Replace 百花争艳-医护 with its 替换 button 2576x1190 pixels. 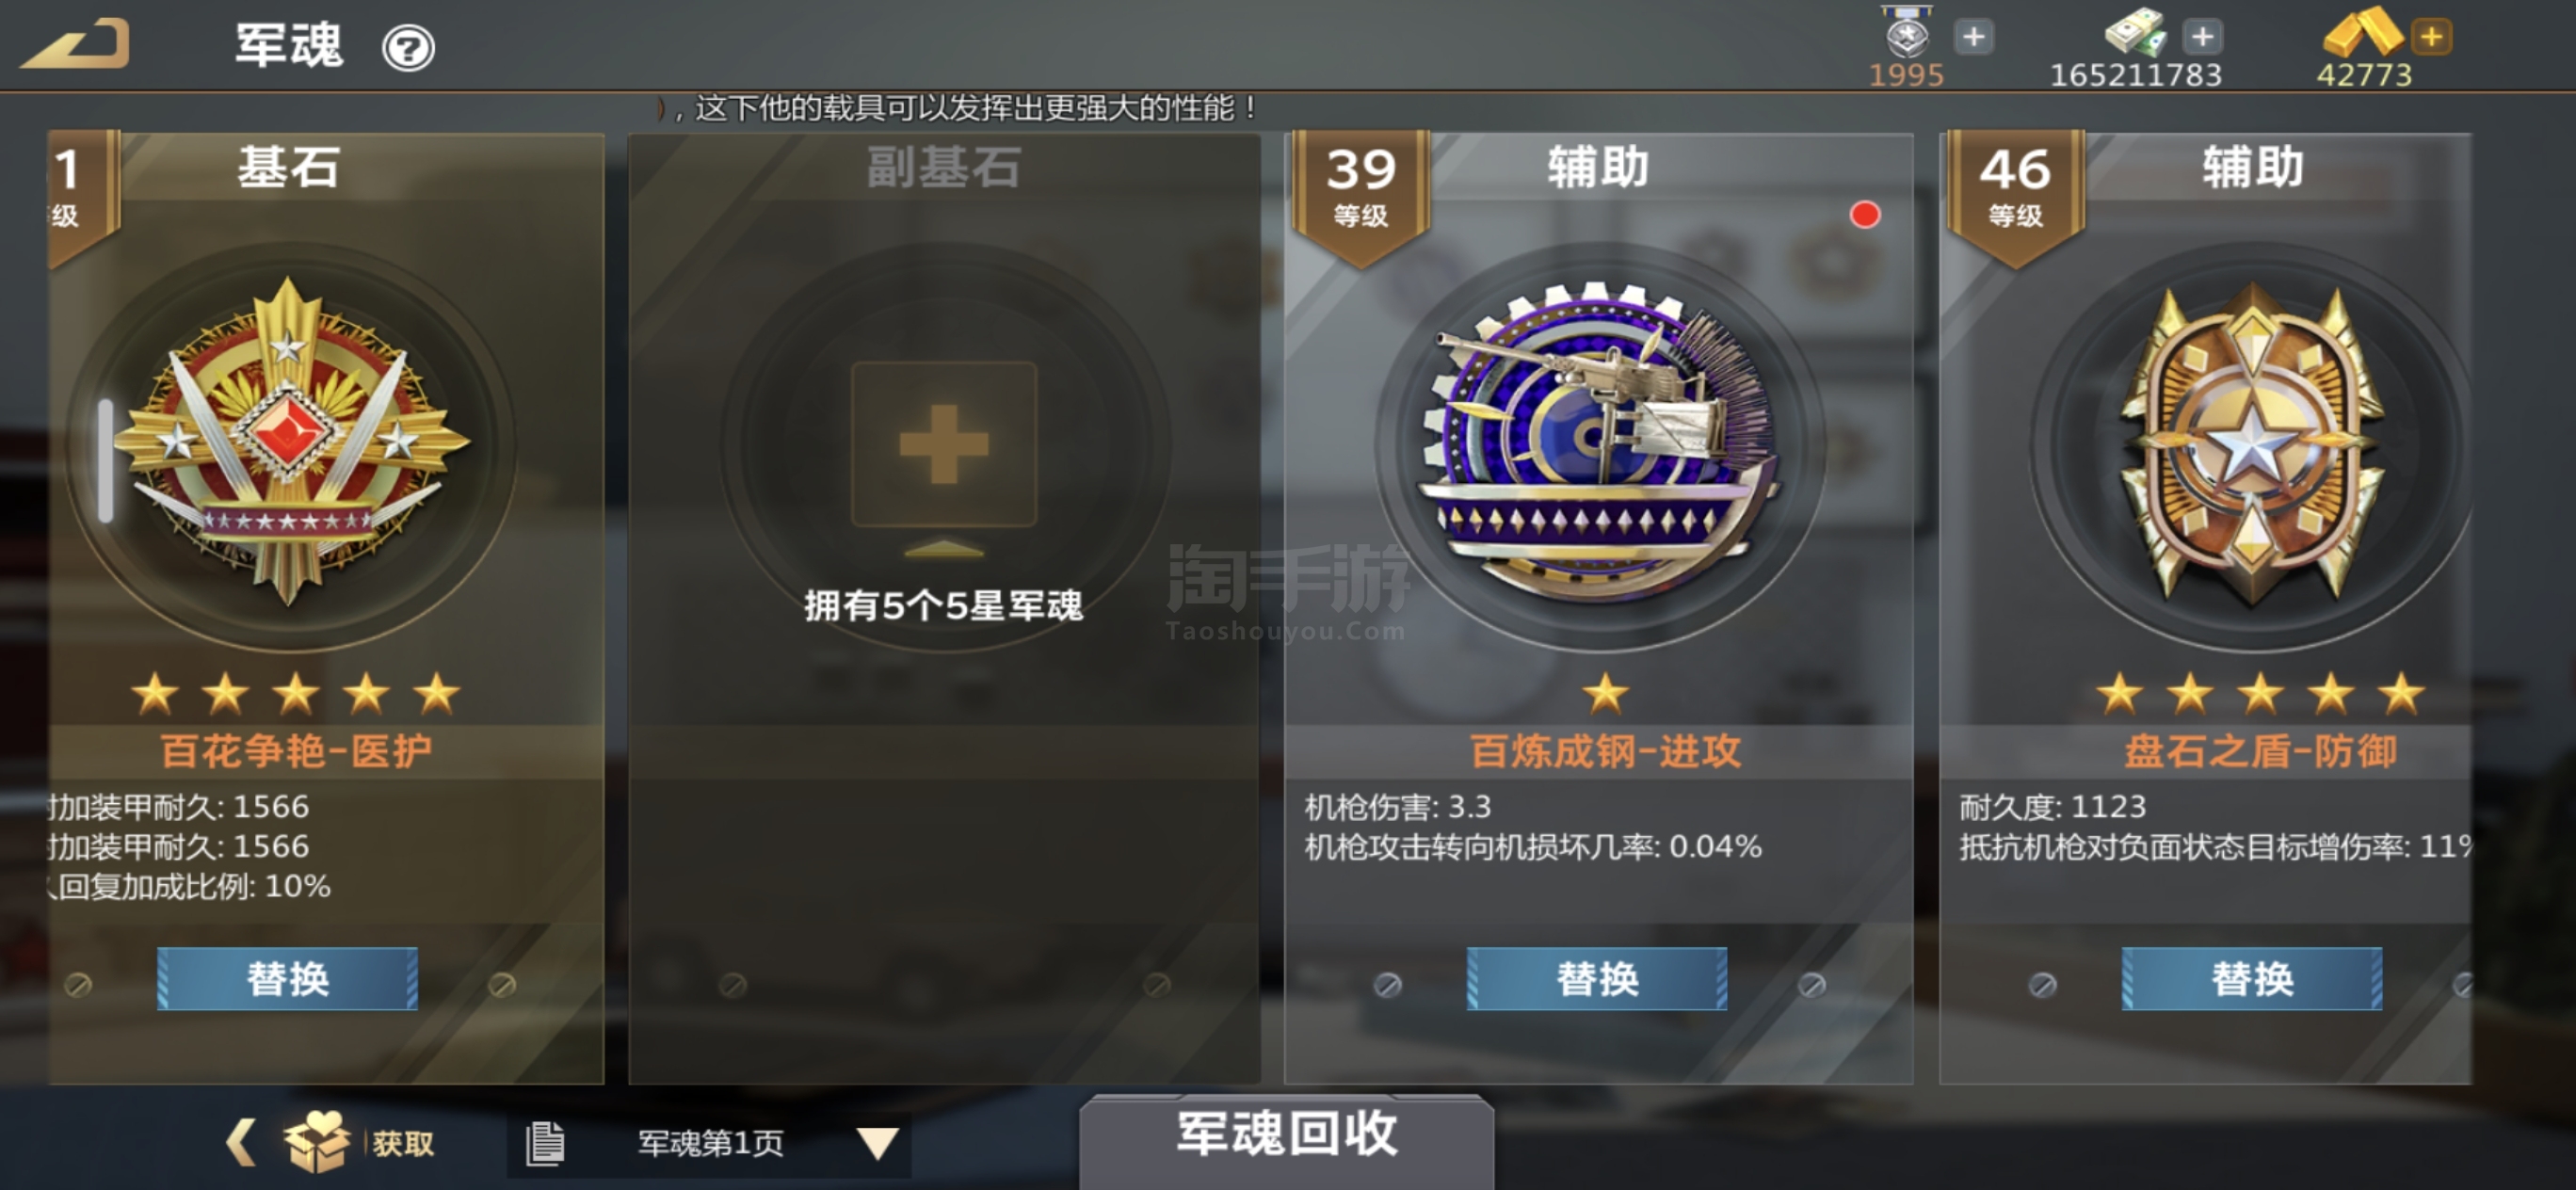[x=288, y=978]
